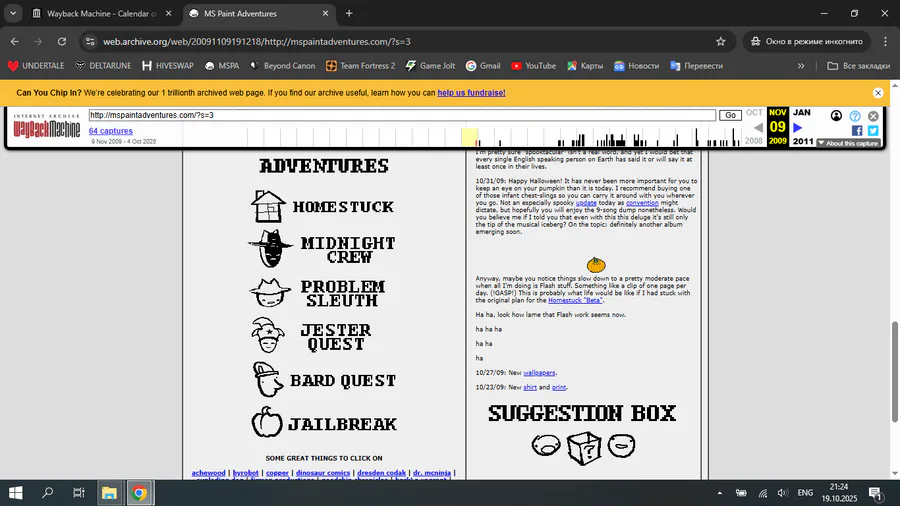Image resolution: width=900 pixels, height=506 pixels.
Task: Open the MSPA bookmark
Action: (222, 66)
